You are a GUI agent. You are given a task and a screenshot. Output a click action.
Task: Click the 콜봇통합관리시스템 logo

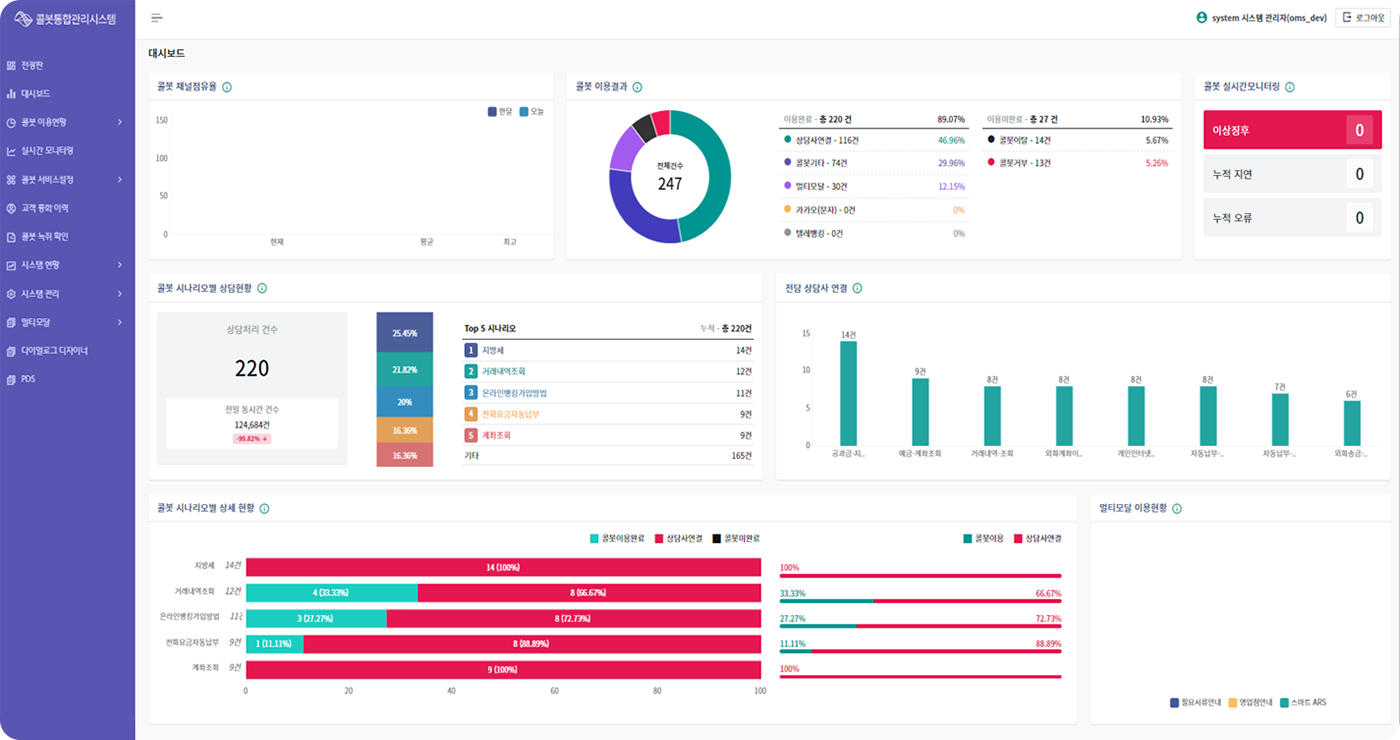coord(66,19)
